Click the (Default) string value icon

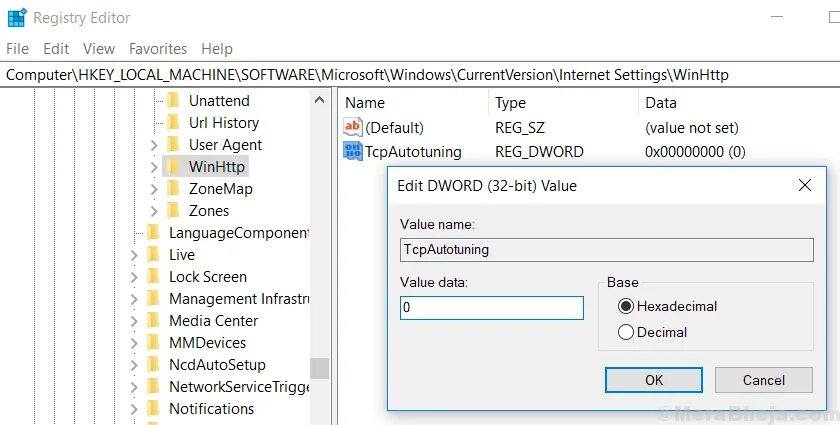pos(352,127)
